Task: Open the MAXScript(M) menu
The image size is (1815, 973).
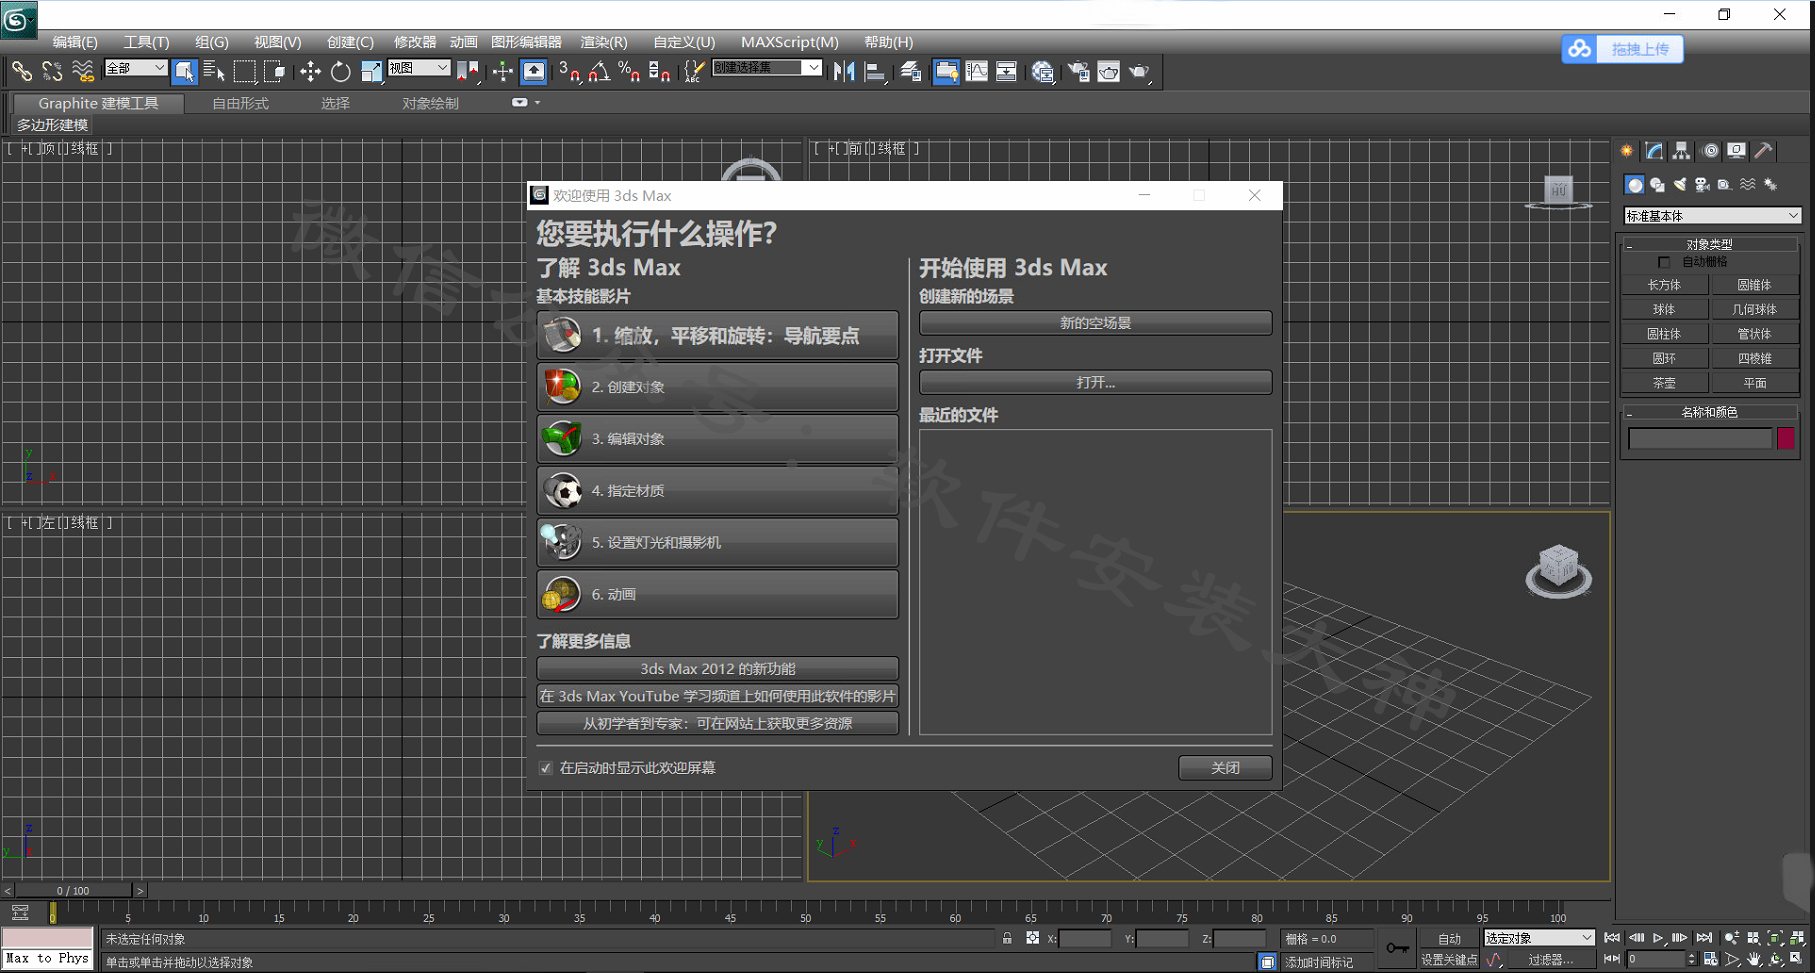Action: pyautogui.click(x=790, y=42)
